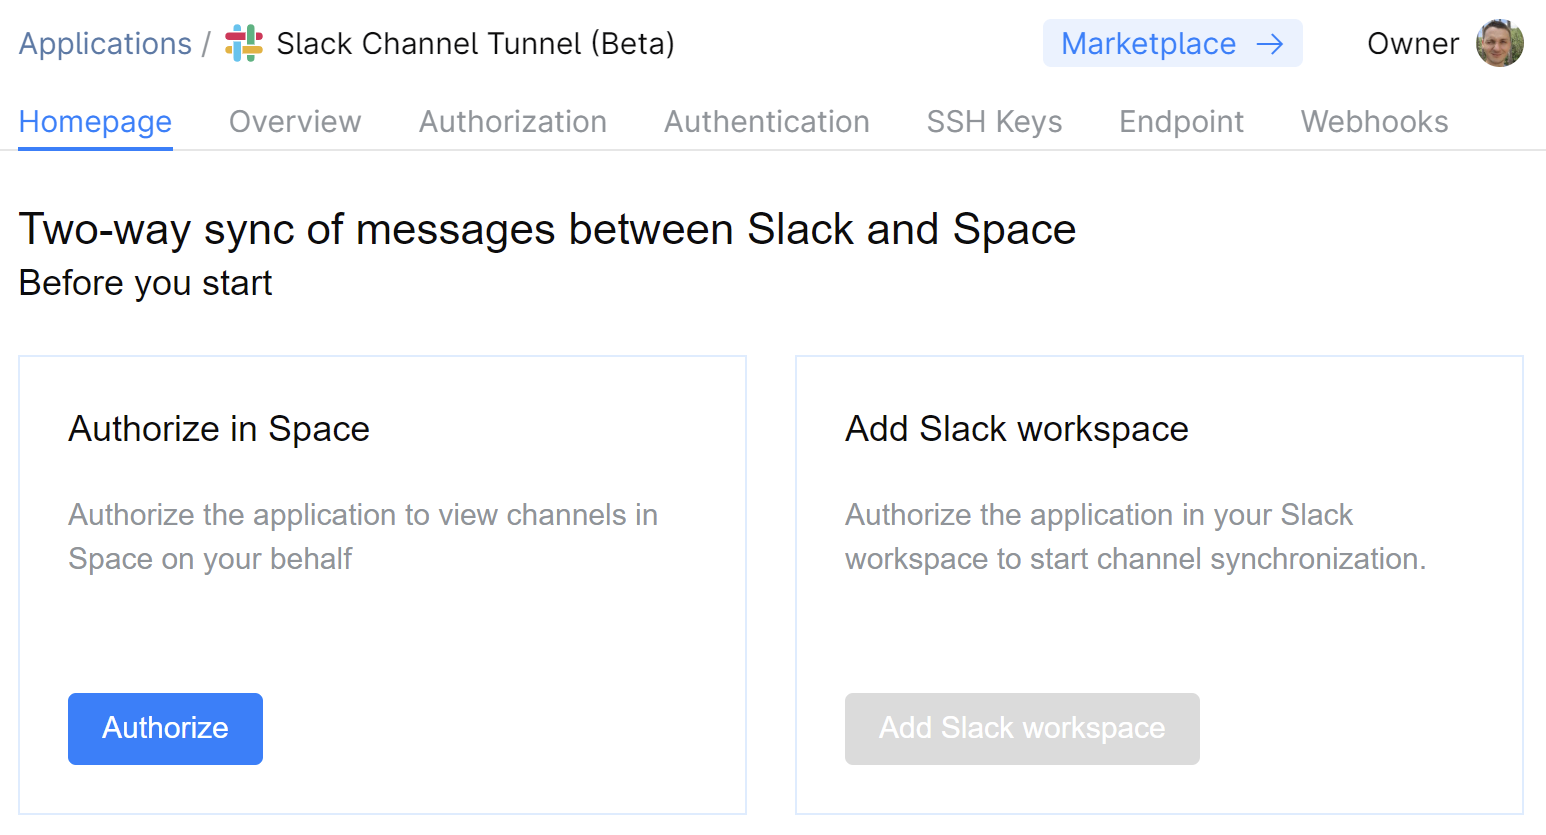Click the Before you start subtitle
Screen dimensions: 1546x835
144,283
